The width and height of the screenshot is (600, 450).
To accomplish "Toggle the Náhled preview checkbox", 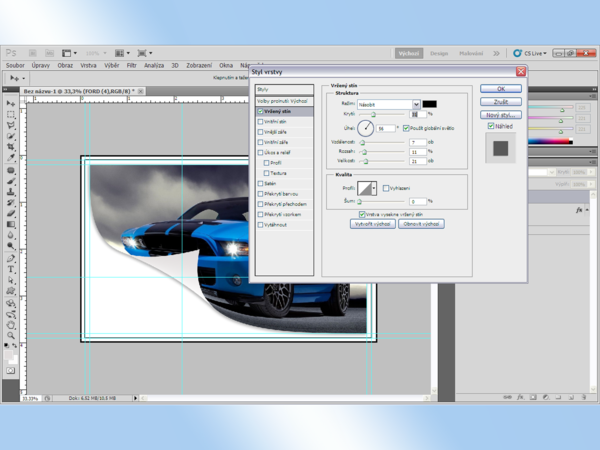I will tap(490, 126).
